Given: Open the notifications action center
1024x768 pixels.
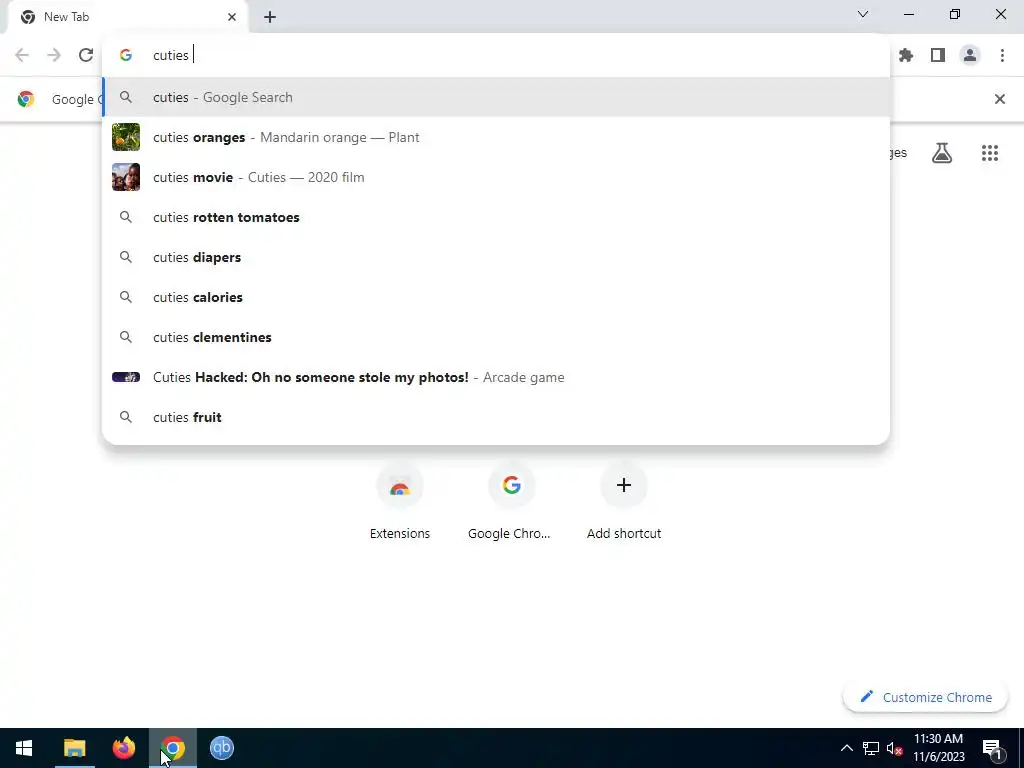Looking at the screenshot, I should [992, 748].
